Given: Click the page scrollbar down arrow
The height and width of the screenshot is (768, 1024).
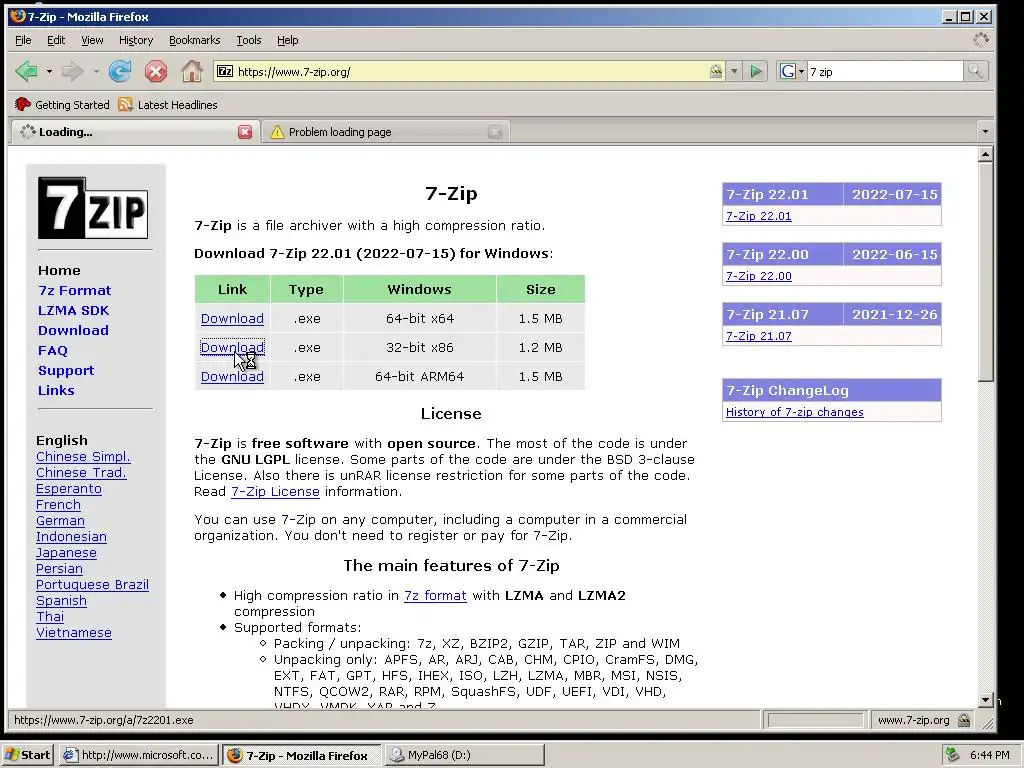Looking at the screenshot, I should pos(986,699).
